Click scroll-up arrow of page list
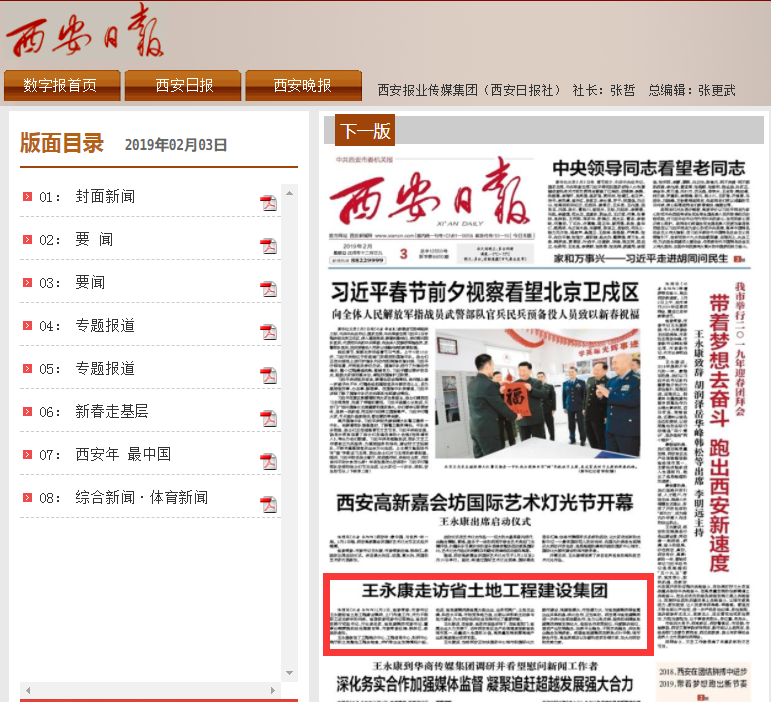The width and height of the screenshot is (771, 702). coord(290,193)
